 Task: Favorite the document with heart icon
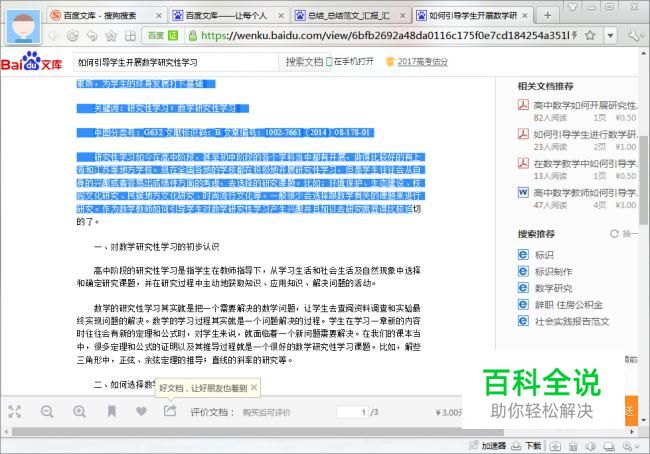click(141, 411)
